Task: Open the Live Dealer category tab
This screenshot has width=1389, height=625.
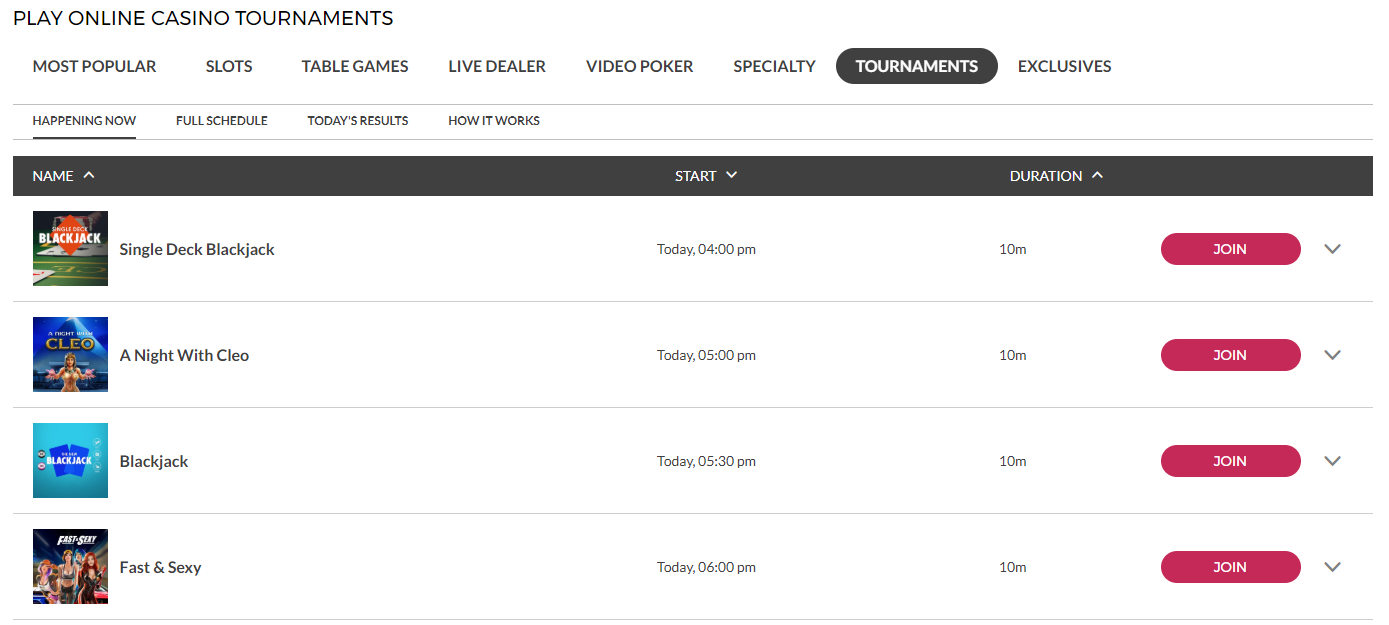Action: pos(497,66)
